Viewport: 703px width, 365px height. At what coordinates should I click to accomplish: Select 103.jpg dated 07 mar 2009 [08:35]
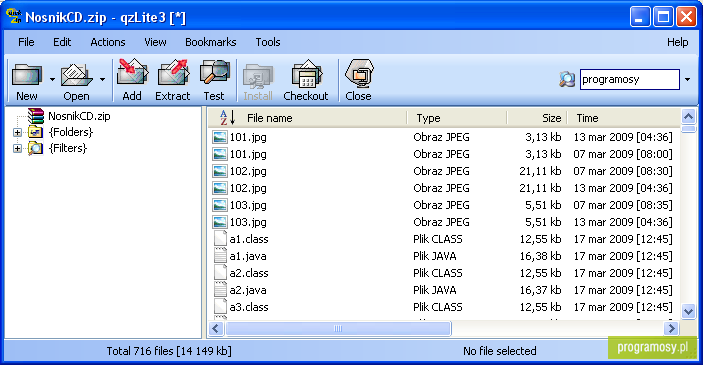pyautogui.click(x=444, y=205)
